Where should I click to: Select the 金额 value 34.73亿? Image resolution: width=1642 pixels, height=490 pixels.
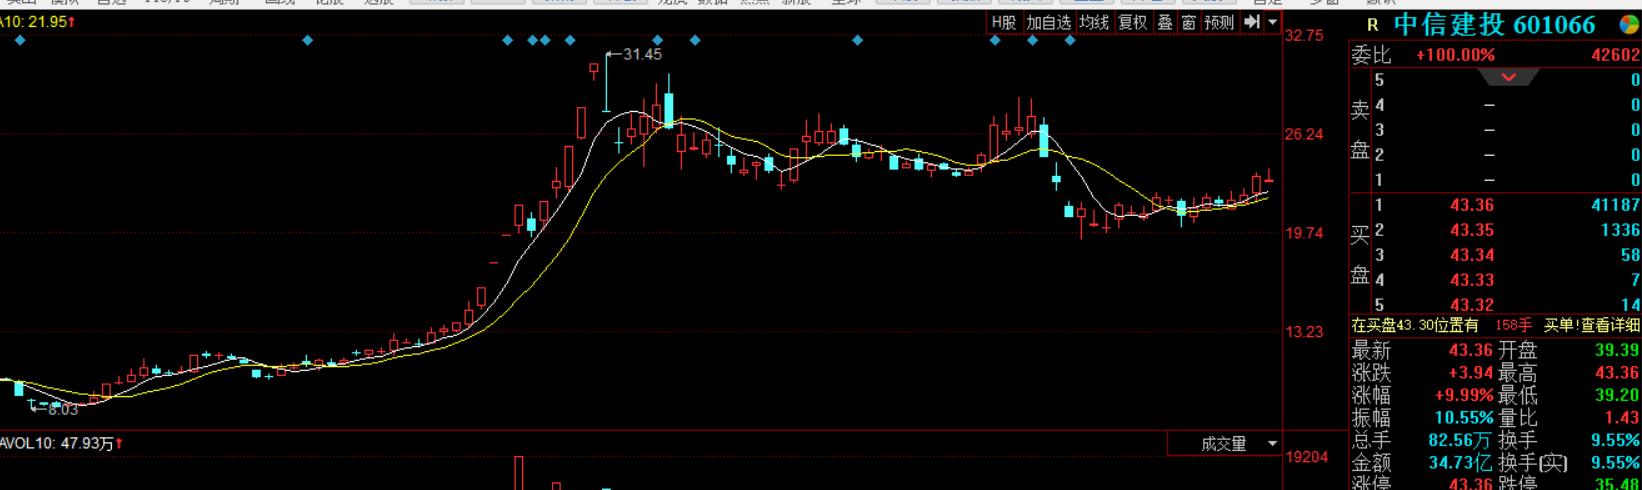[x=1460, y=463]
